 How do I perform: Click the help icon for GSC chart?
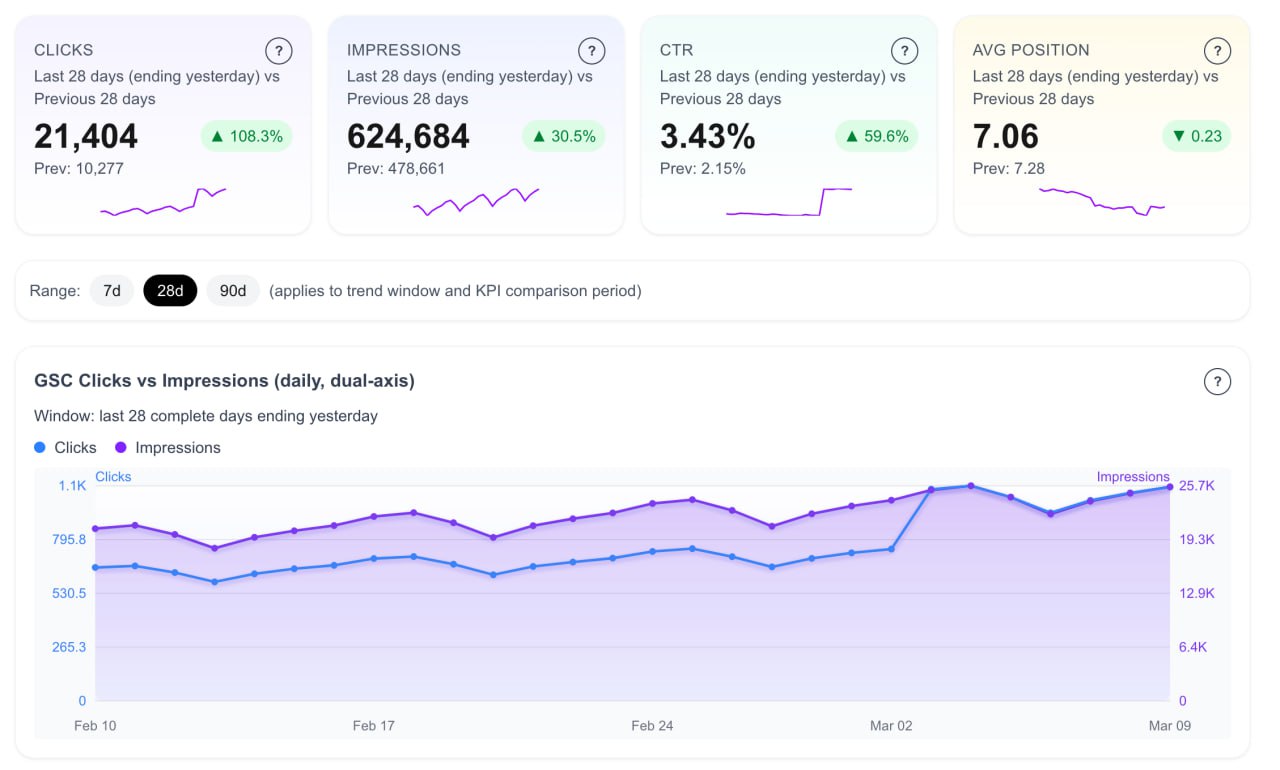coord(1217,382)
